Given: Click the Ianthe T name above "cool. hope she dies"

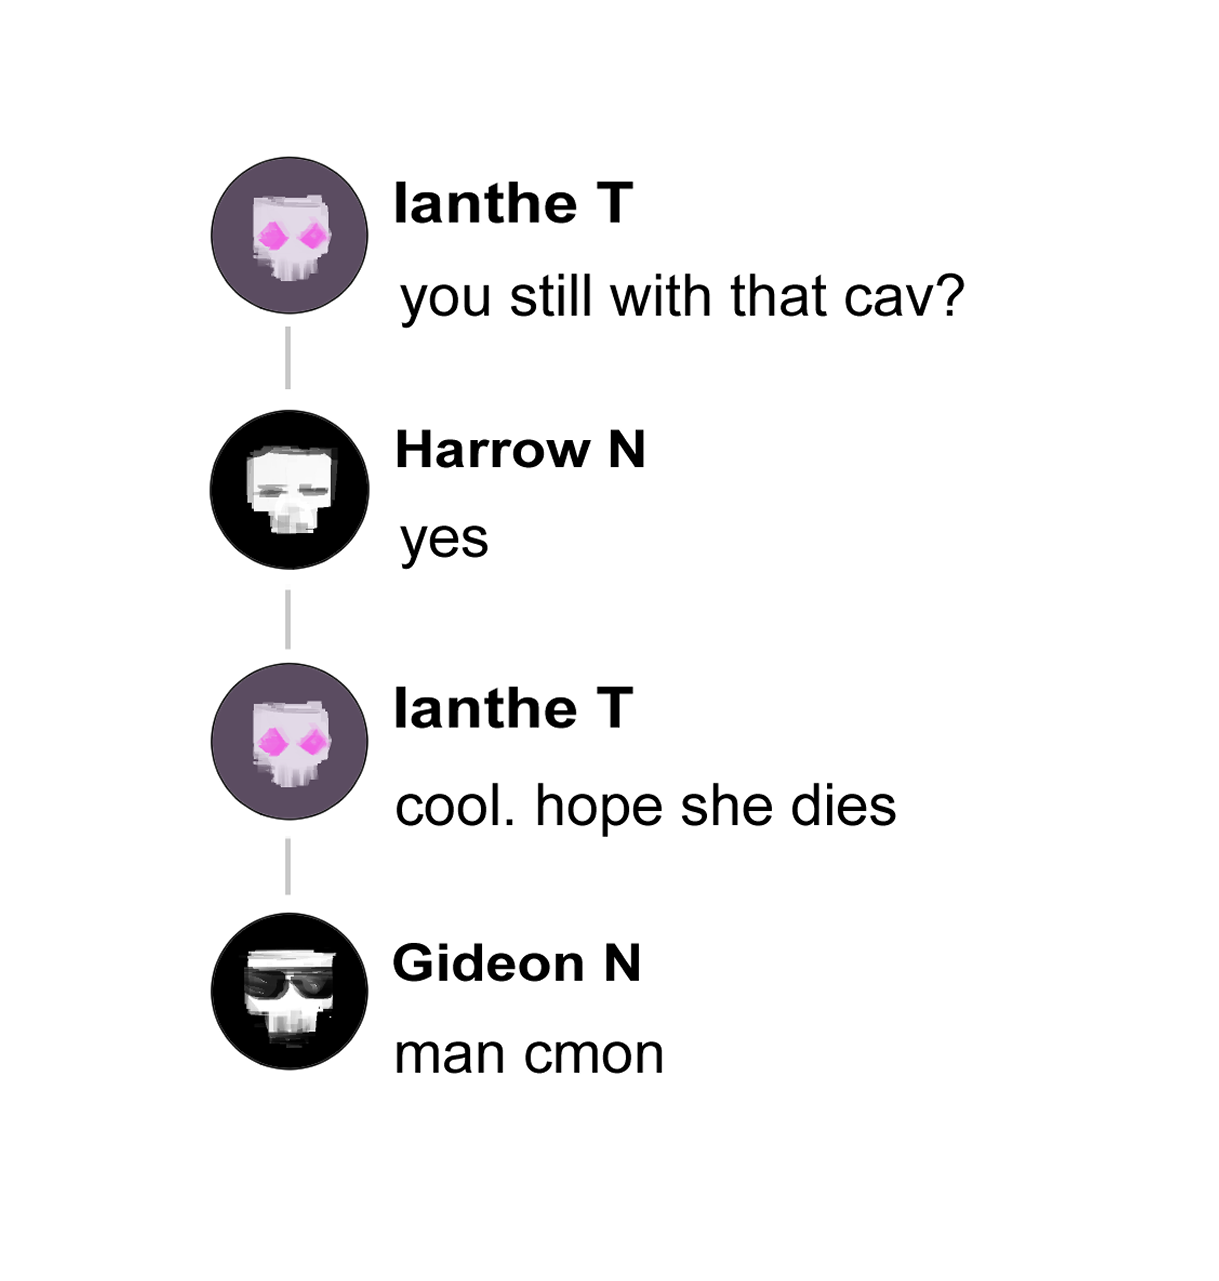Looking at the screenshot, I should [513, 708].
